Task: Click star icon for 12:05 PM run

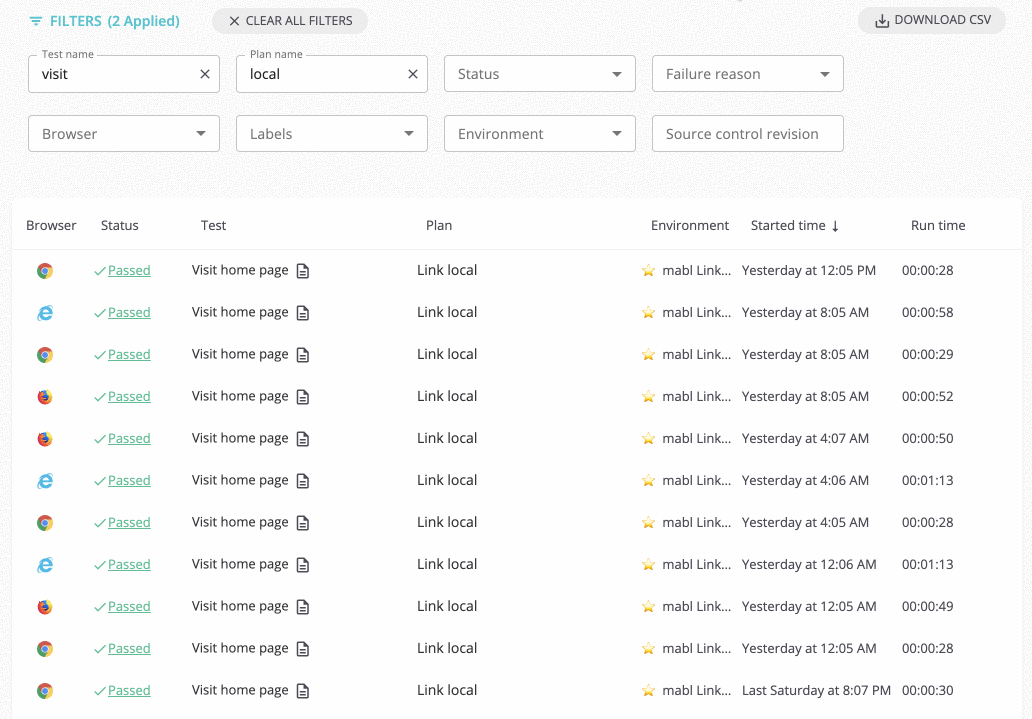Action: (648, 271)
